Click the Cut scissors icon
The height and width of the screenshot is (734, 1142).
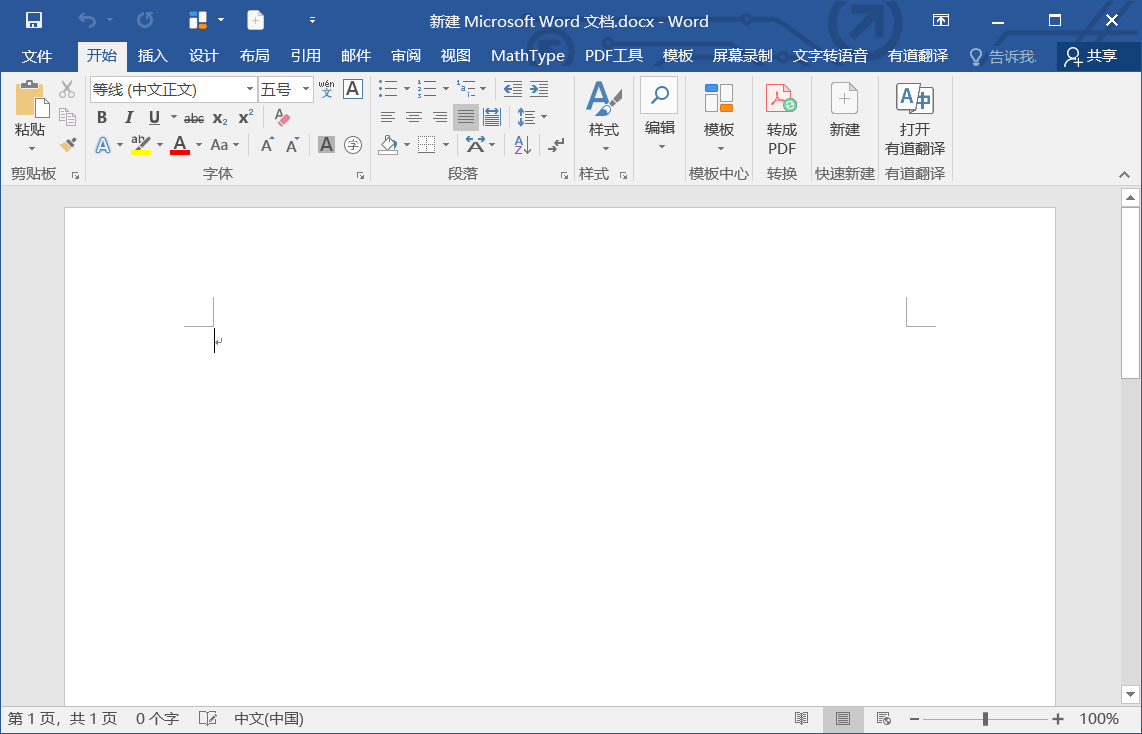67,90
